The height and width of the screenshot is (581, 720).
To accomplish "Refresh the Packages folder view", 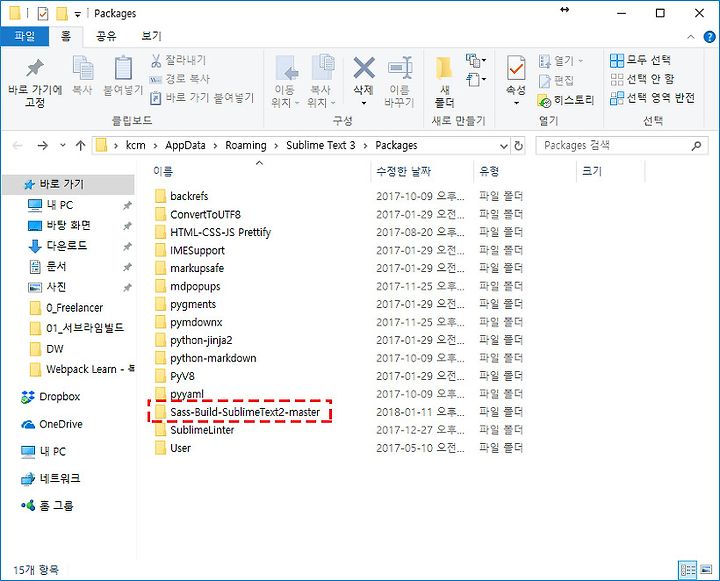I will 518,146.
